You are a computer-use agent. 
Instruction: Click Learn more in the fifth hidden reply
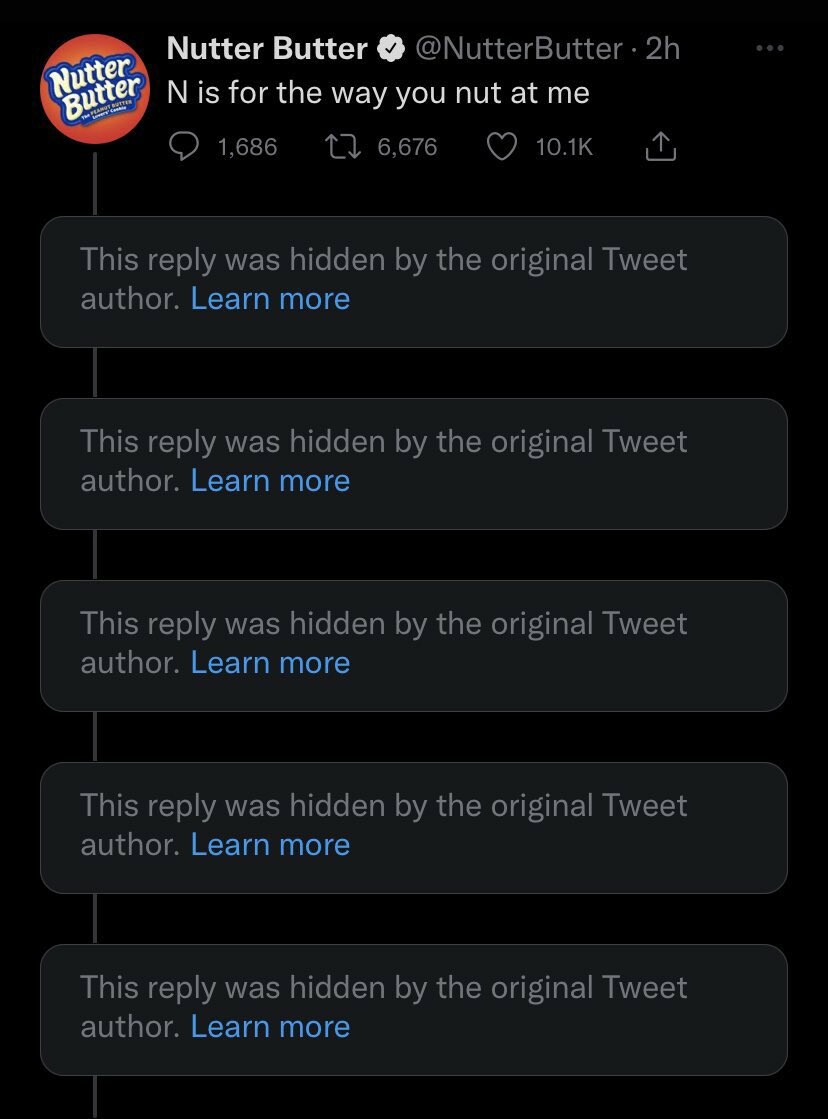pos(271,1026)
